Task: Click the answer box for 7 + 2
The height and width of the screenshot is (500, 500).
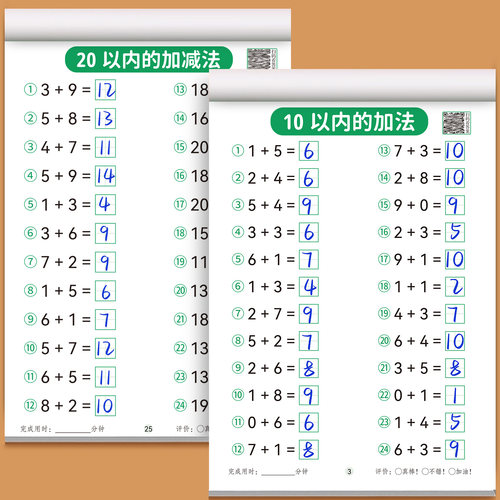Action: pos(105,262)
